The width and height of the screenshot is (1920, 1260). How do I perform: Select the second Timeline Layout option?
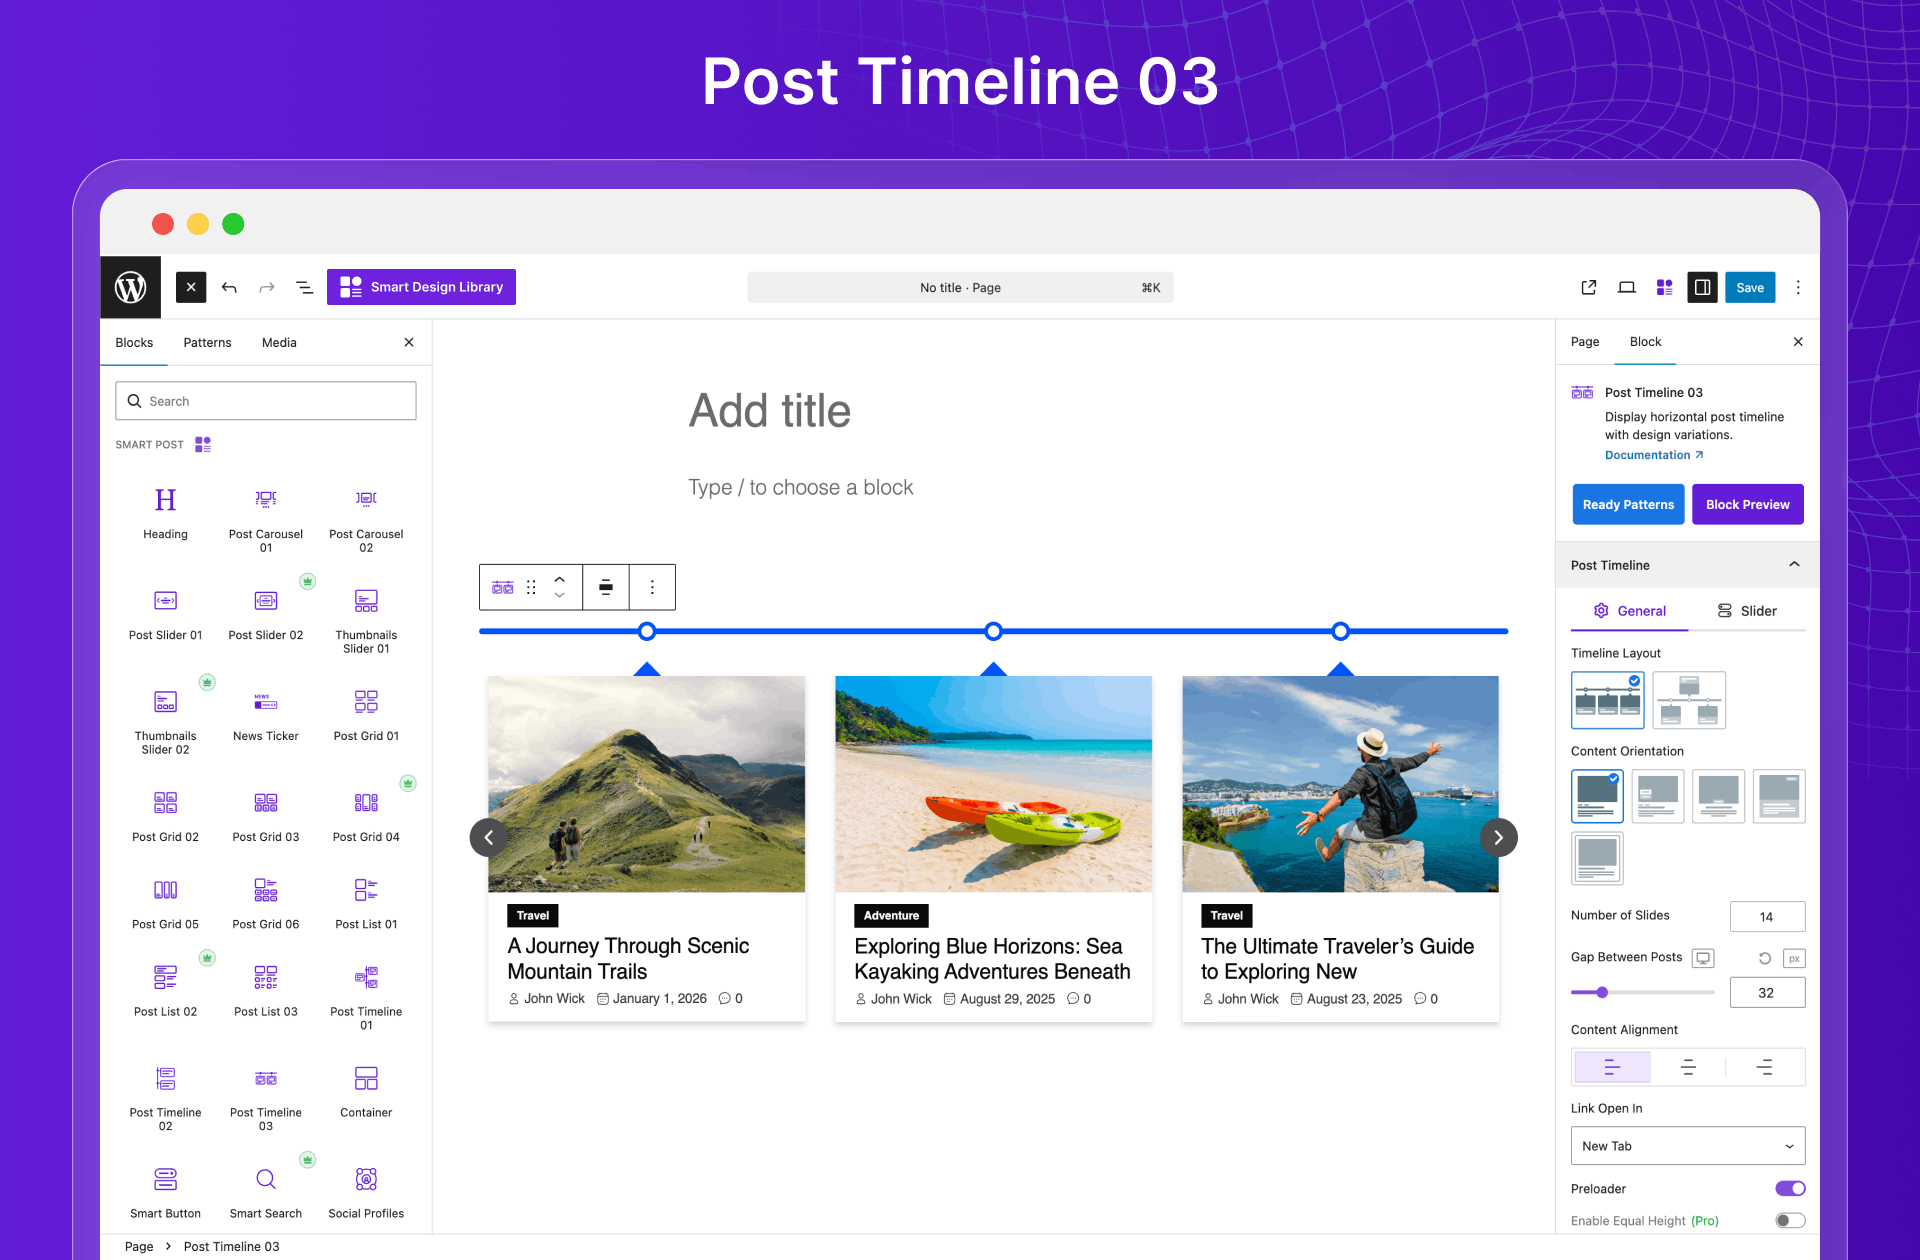(x=1689, y=700)
